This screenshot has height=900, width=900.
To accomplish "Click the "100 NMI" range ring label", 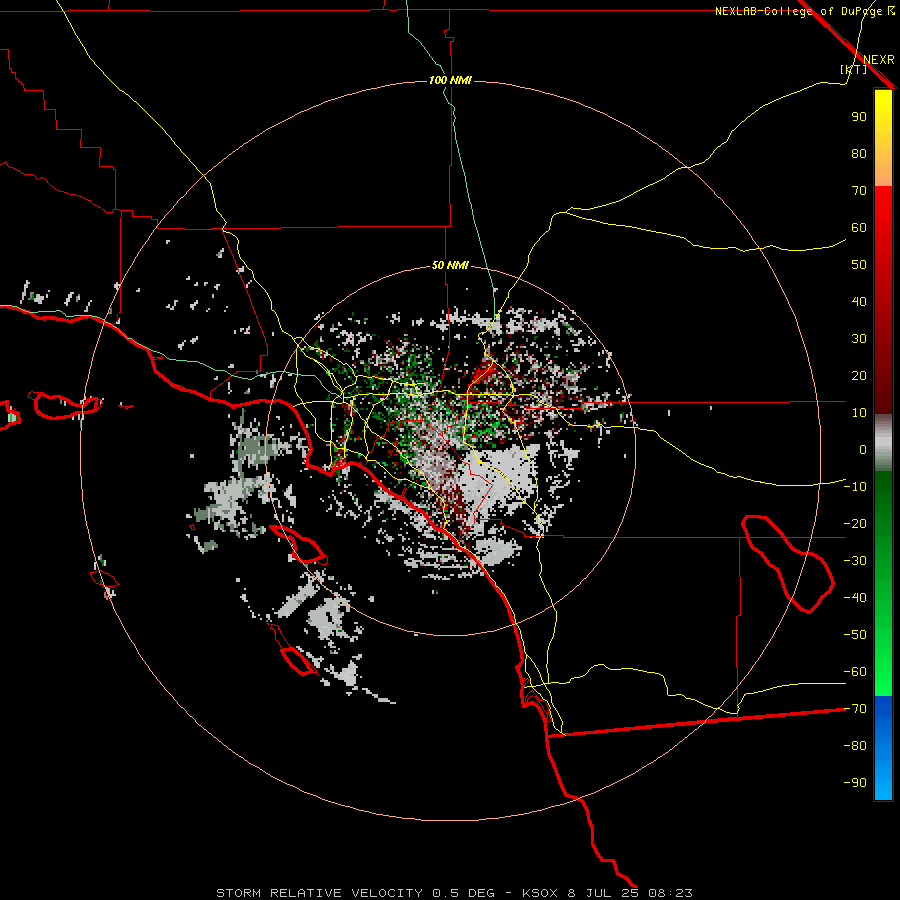I will point(450,80).
